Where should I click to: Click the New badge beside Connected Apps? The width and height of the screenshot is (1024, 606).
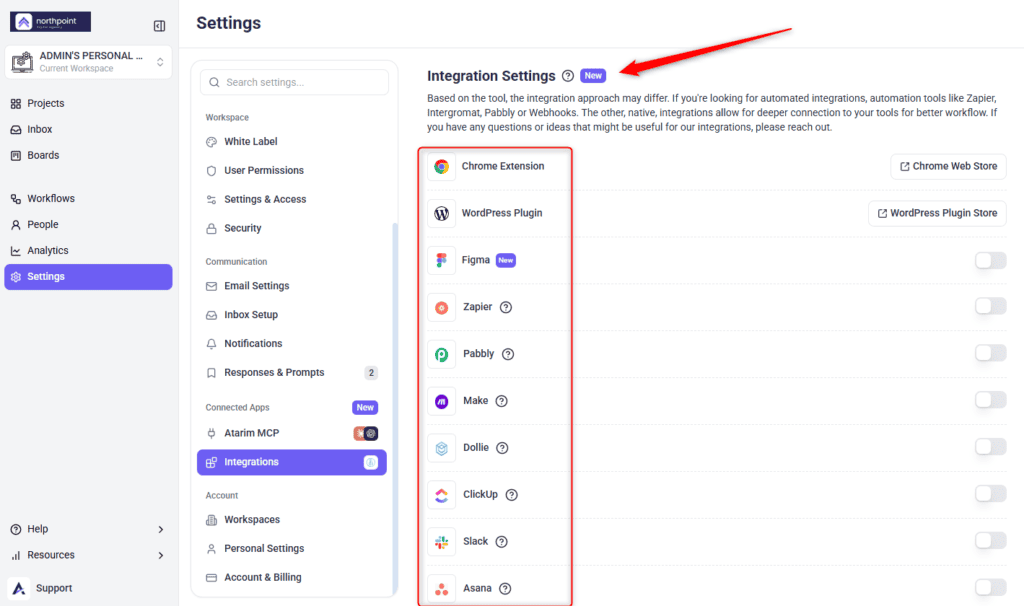365,407
